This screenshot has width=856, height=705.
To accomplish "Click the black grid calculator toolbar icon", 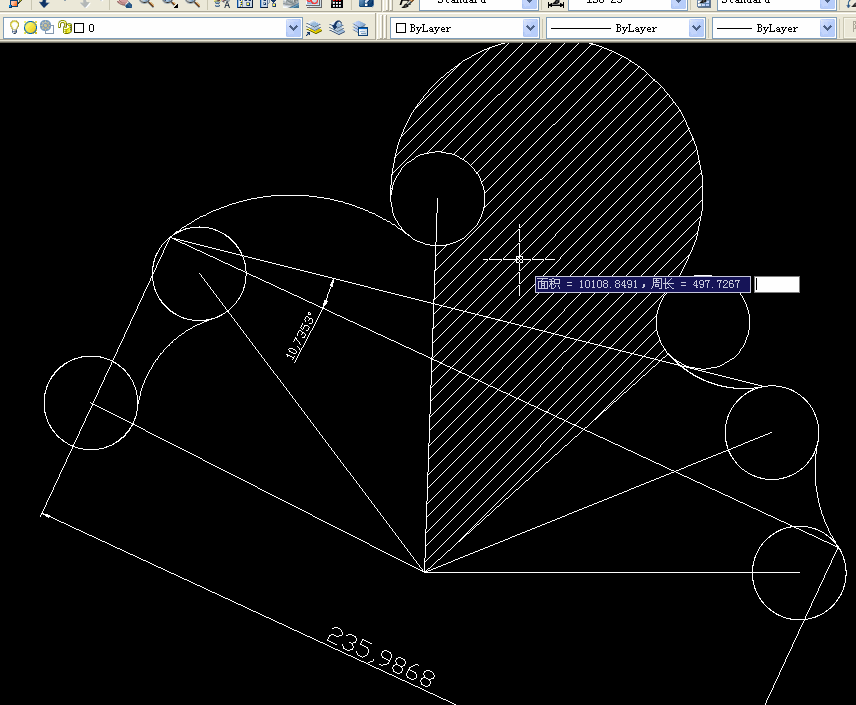I will [337, 3].
